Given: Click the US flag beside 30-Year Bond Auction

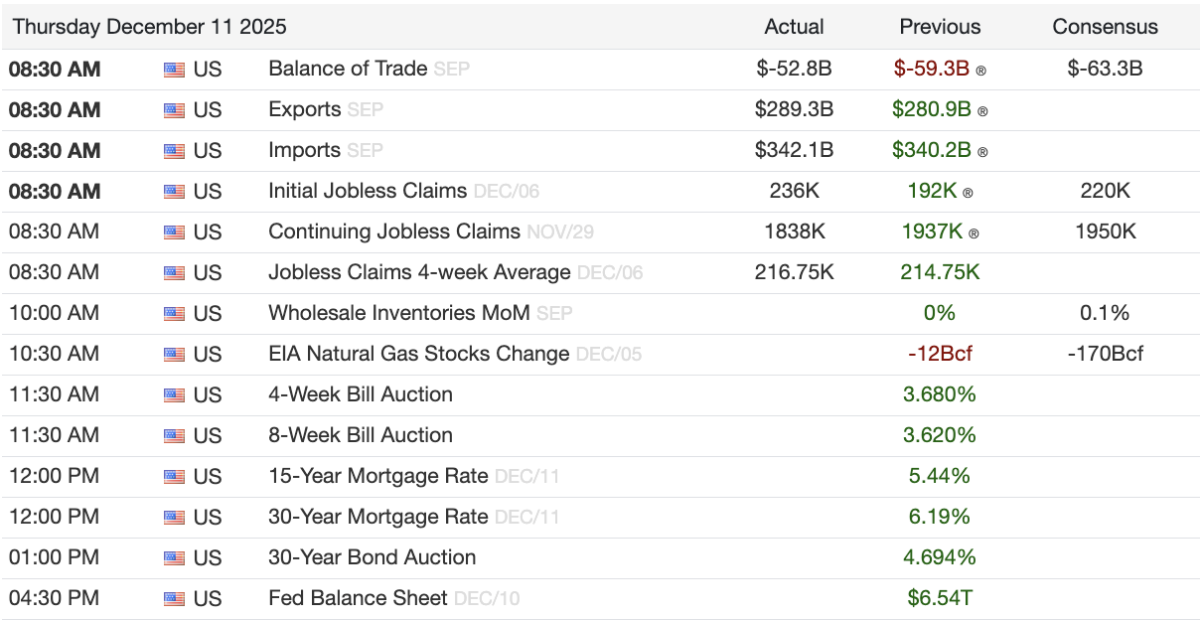Looking at the screenshot, I should [x=175, y=558].
